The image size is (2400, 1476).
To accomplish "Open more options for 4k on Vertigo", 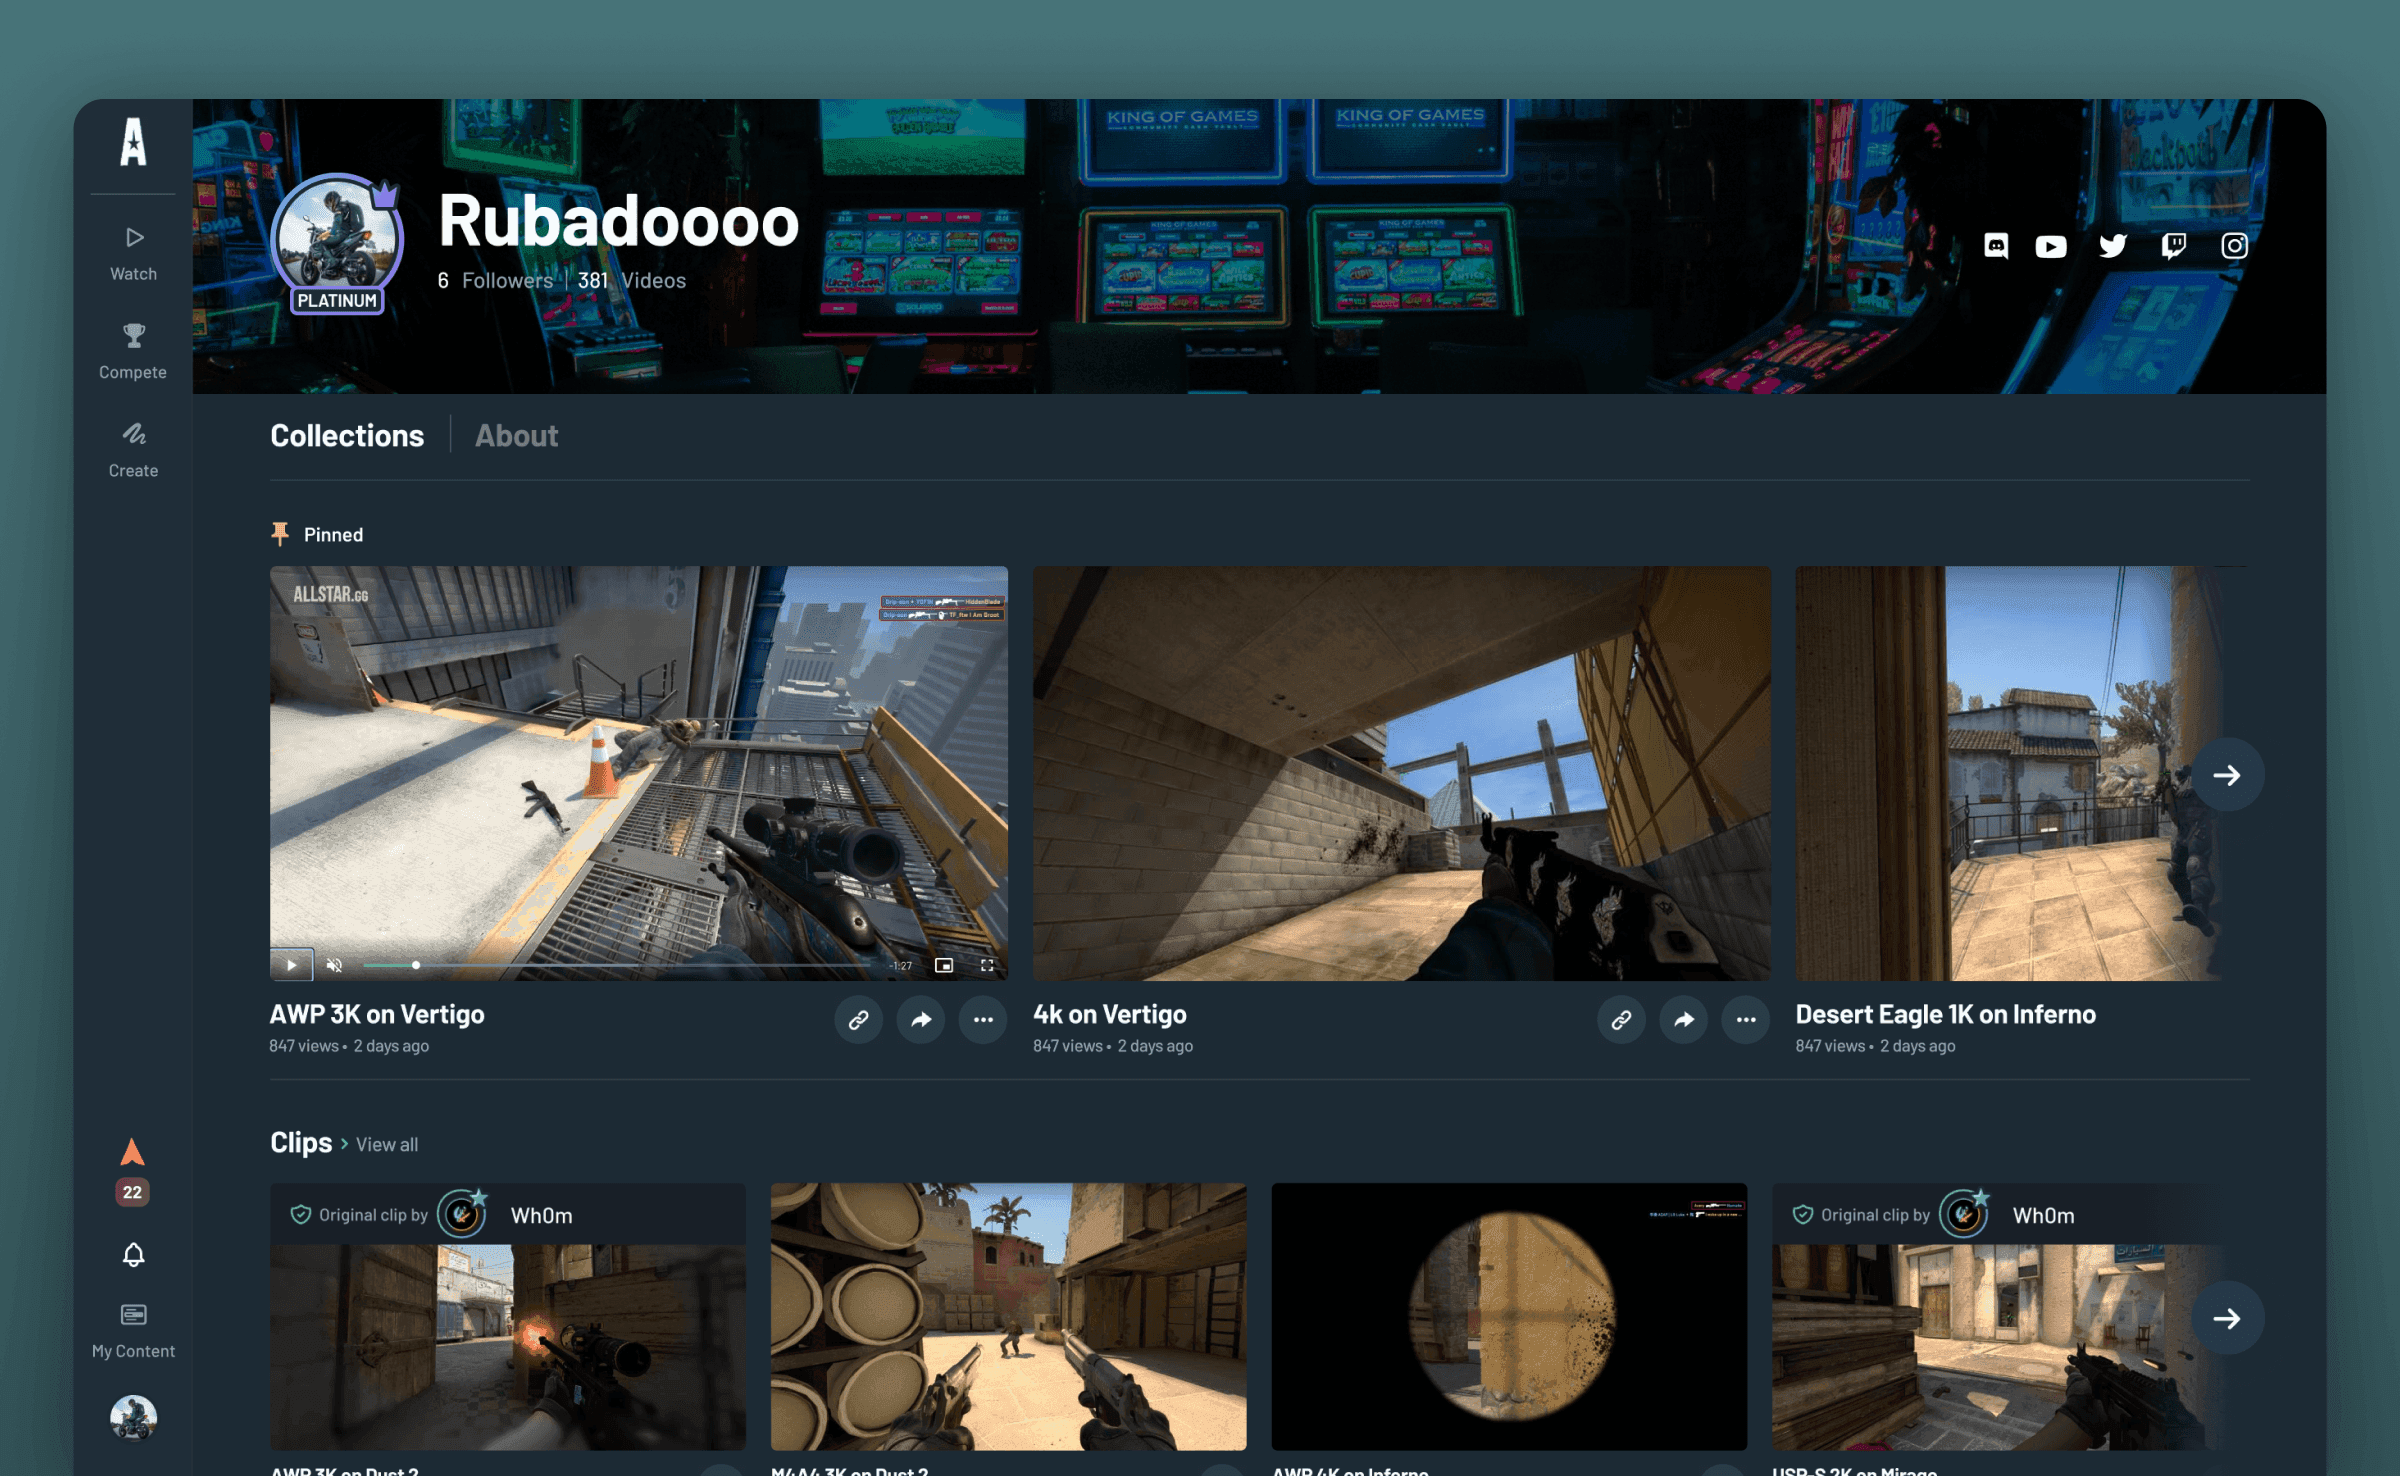I will (x=1746, y=1019).
